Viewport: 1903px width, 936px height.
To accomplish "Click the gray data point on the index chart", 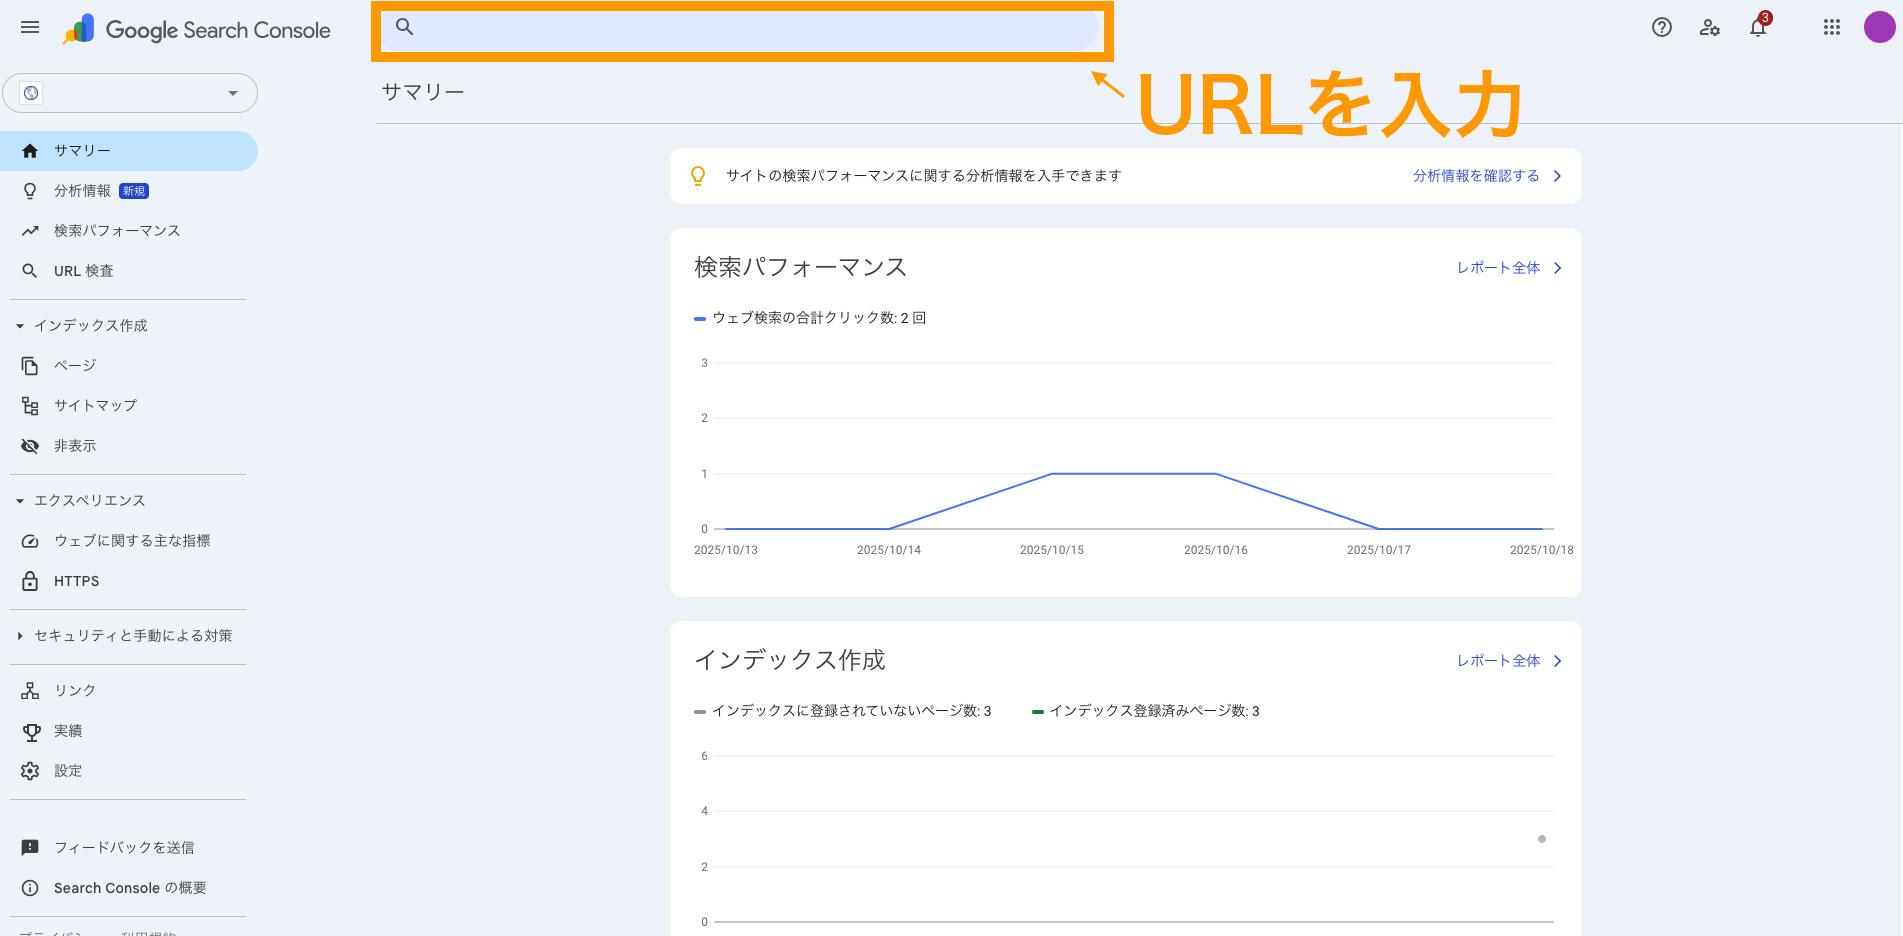I will 1542,839.
